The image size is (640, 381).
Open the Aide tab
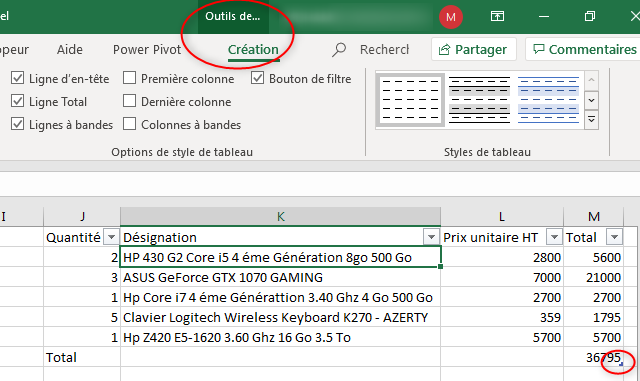[x=70, y=49]
